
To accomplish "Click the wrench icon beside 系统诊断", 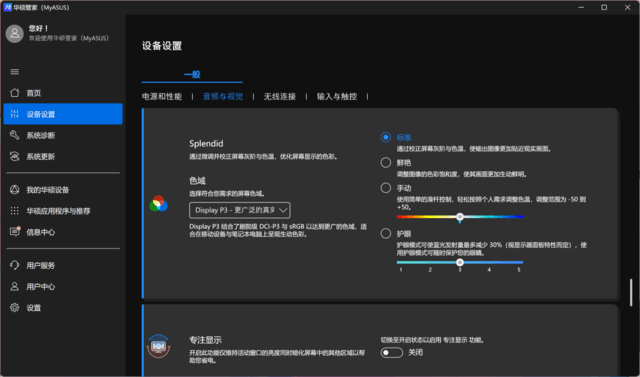I will tap(15, 135).
